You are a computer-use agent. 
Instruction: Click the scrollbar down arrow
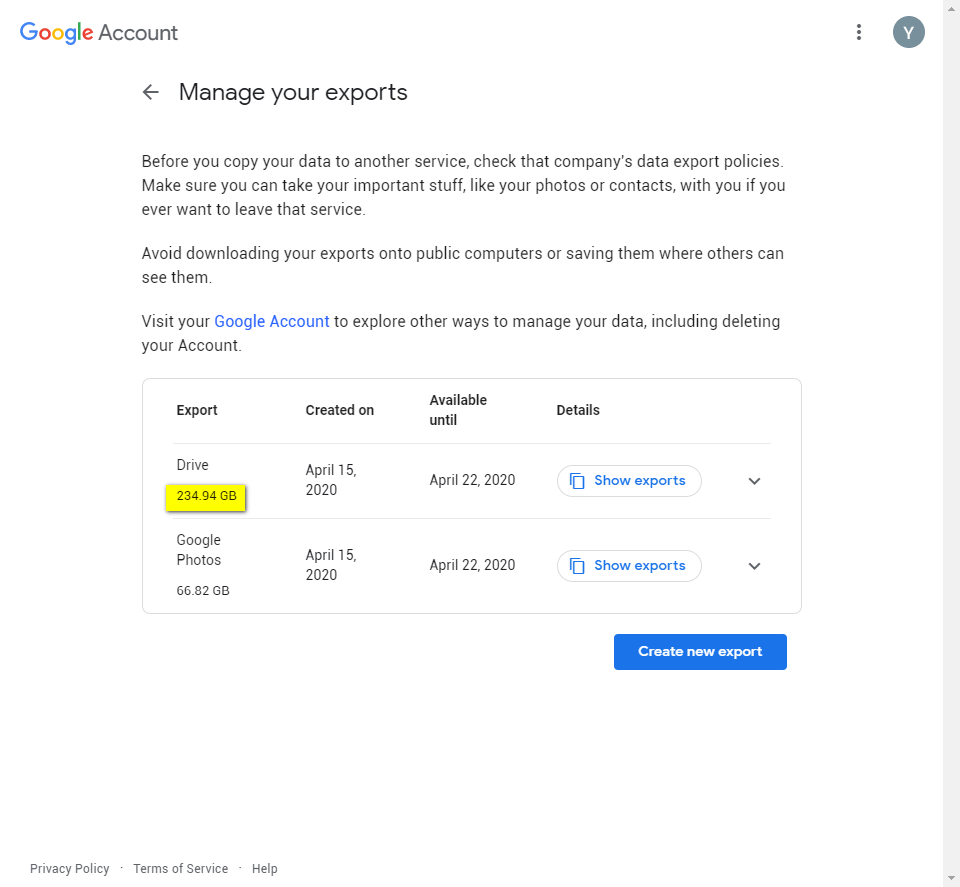[951, 879]
